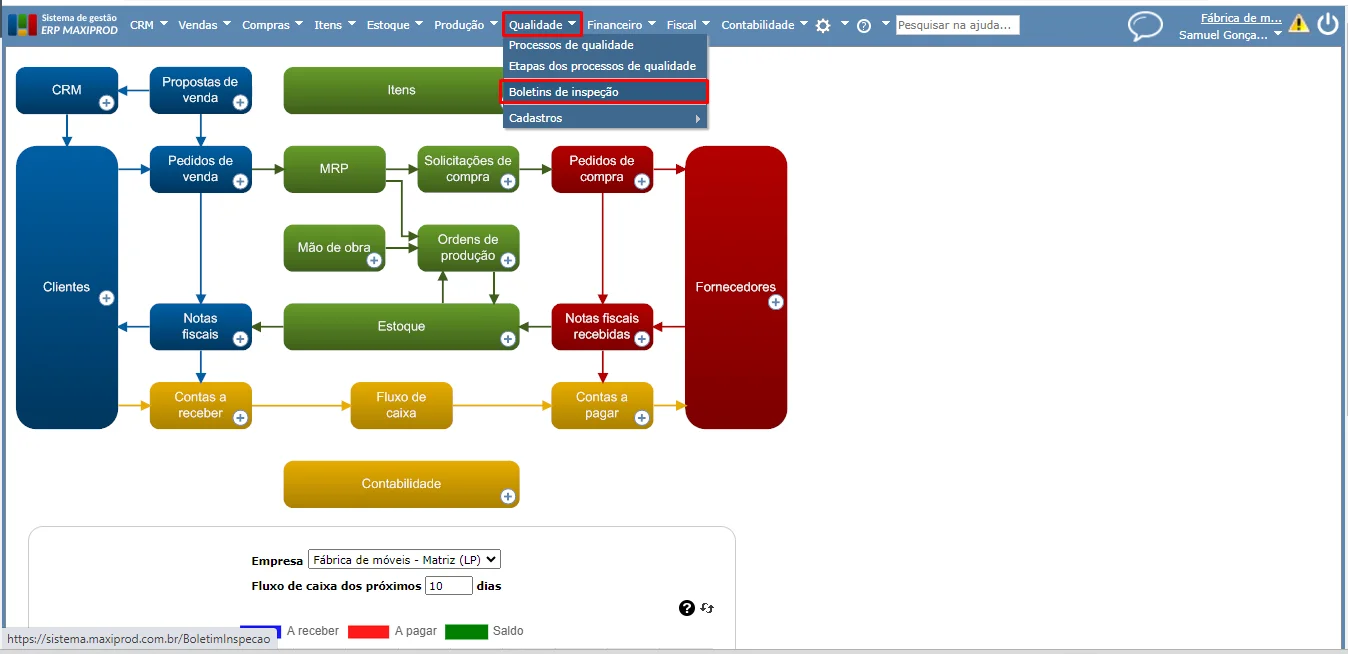Click the Fábrica de m... company link
This screenshot has width=1348, height=654.
[1241, 18]
